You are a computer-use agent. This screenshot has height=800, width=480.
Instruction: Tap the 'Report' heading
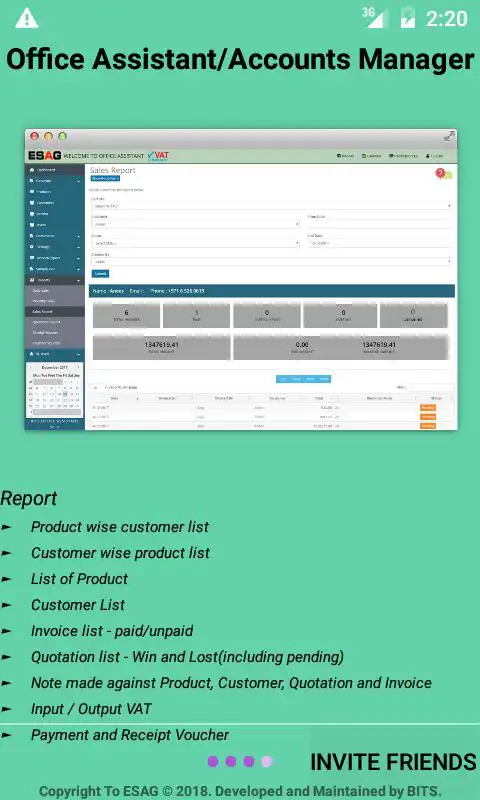(x=29, y=498)
